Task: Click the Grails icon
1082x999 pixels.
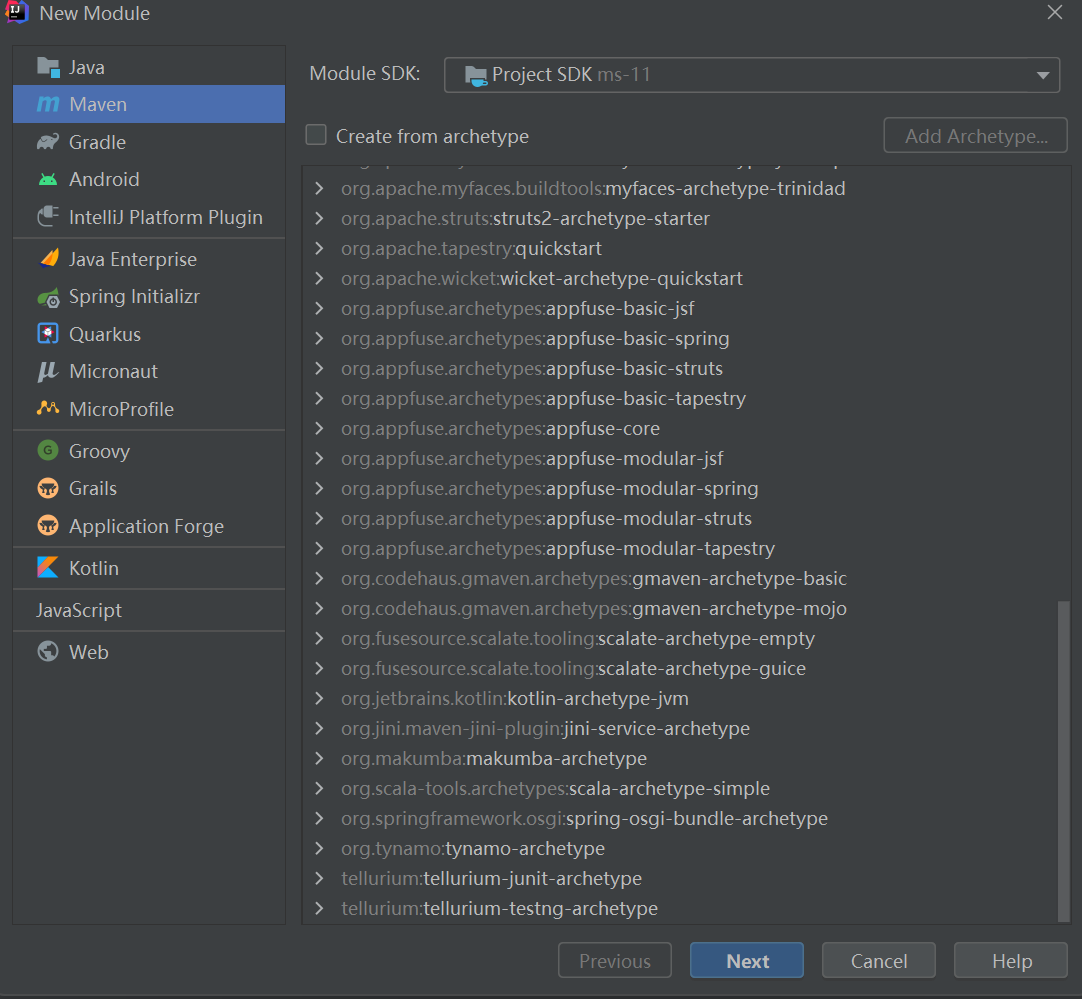Action: (x=48, y=488)
